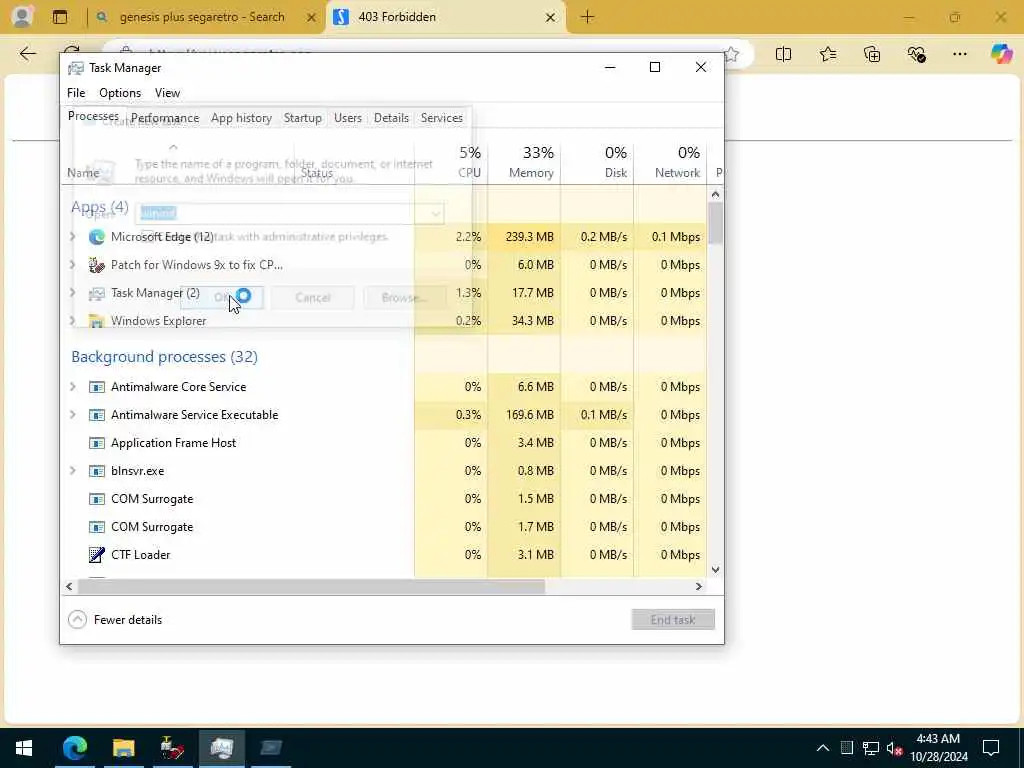Open Edge browser essentials heart icon

[916, 54]
